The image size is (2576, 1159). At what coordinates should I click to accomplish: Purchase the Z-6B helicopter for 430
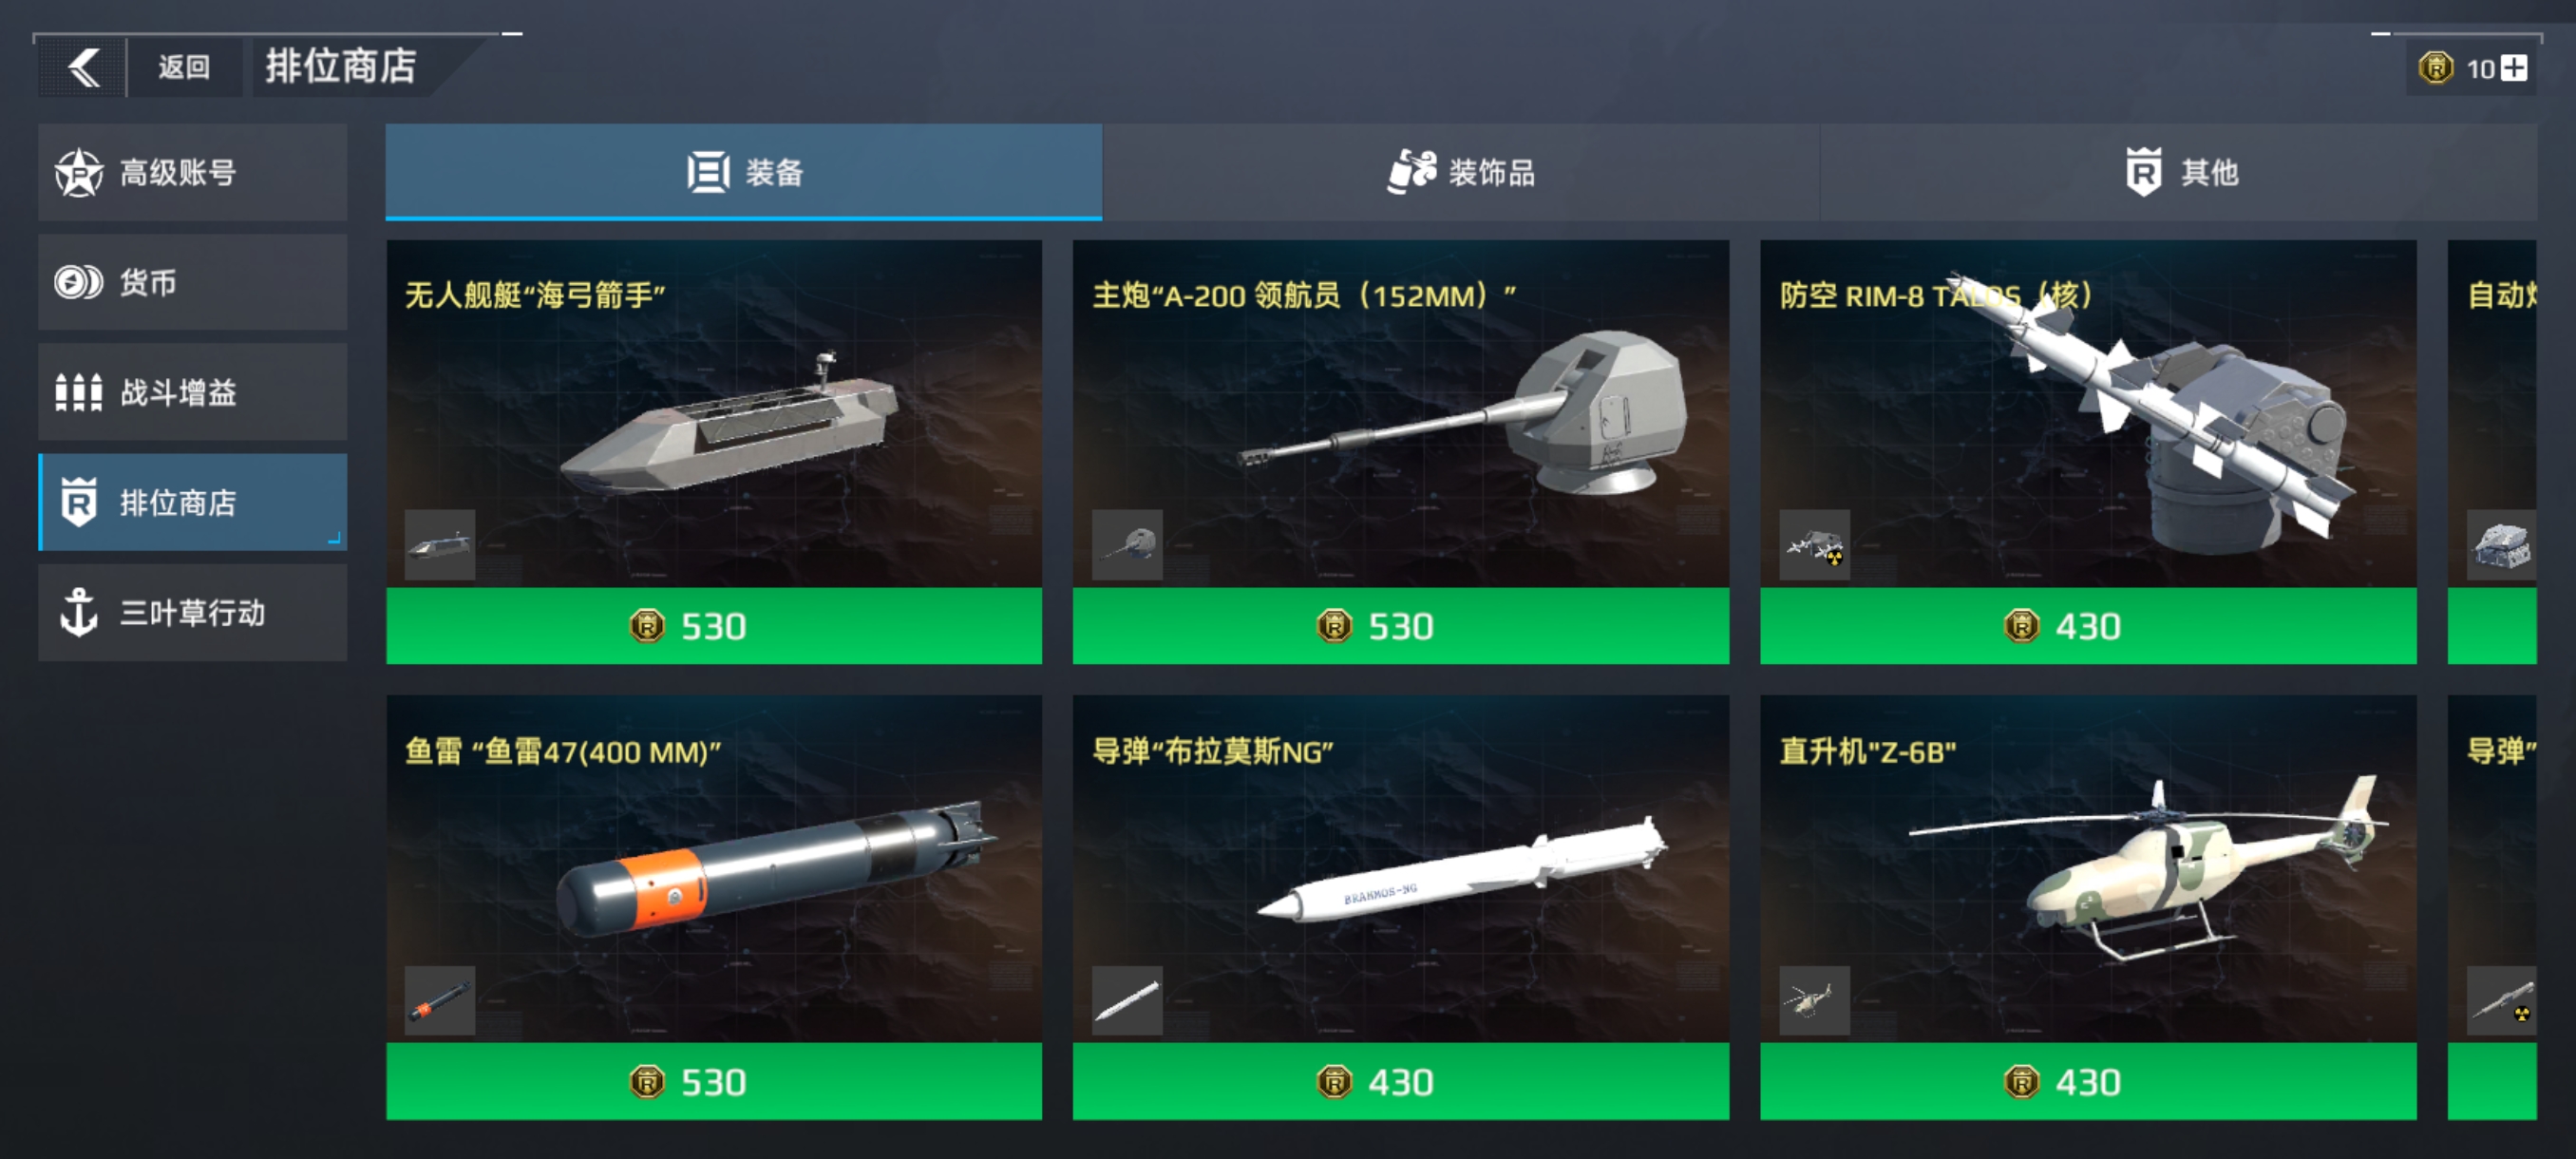2088,1082
